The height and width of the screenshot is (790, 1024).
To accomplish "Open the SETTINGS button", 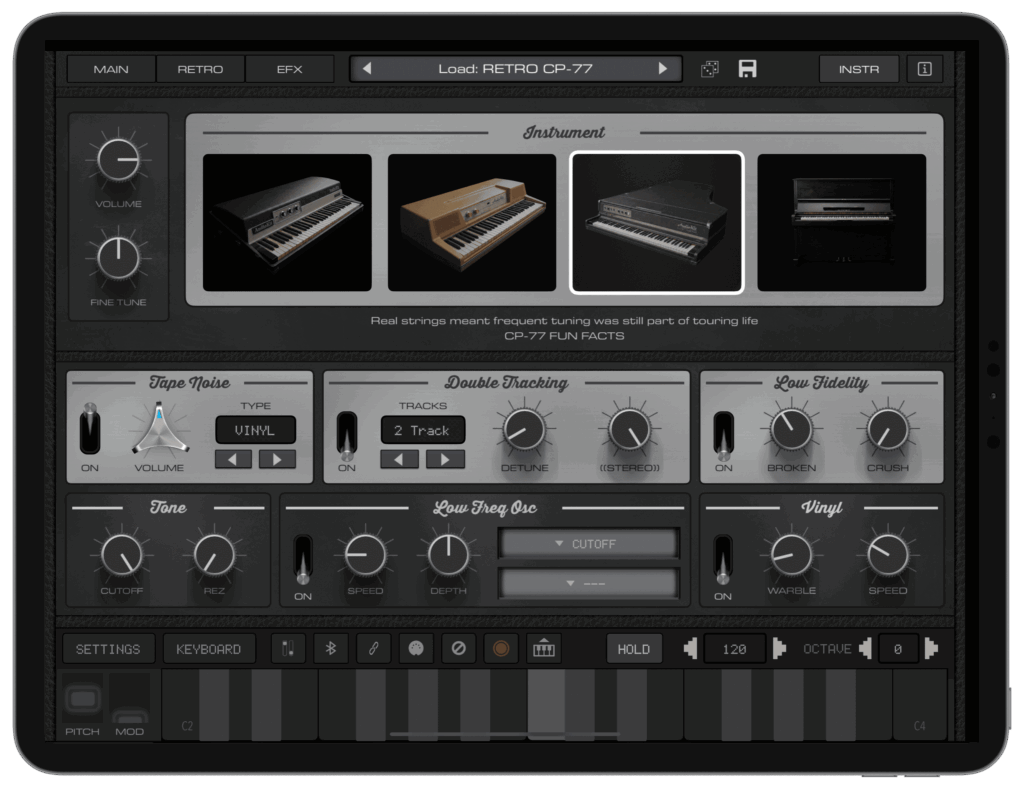I will pyautogui.click(x=108, y=649).
